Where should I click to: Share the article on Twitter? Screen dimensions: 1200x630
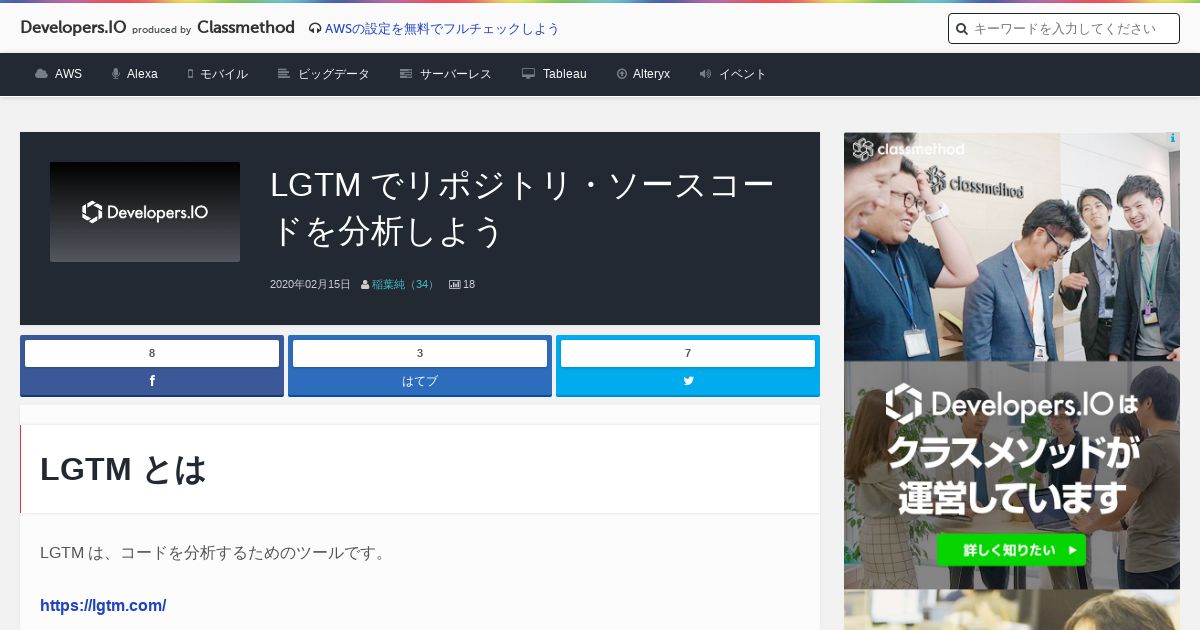[x=688, y=381]
